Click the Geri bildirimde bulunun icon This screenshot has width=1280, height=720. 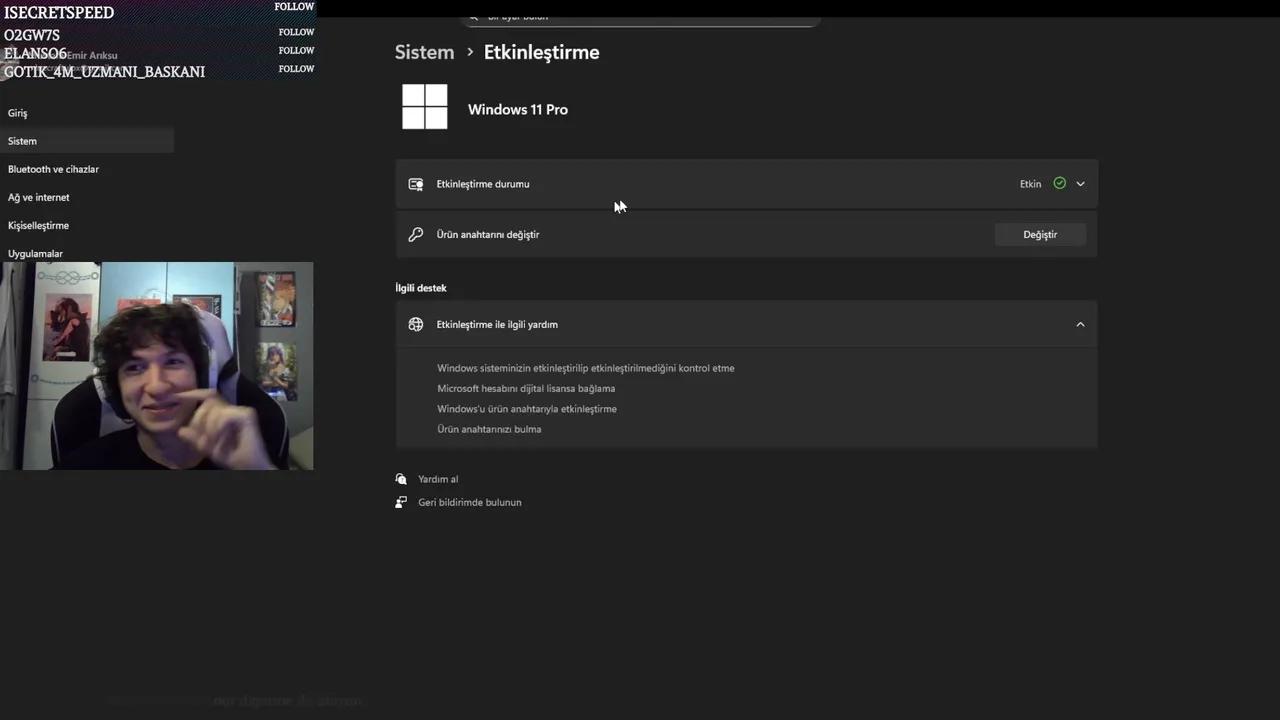point(401,502)
